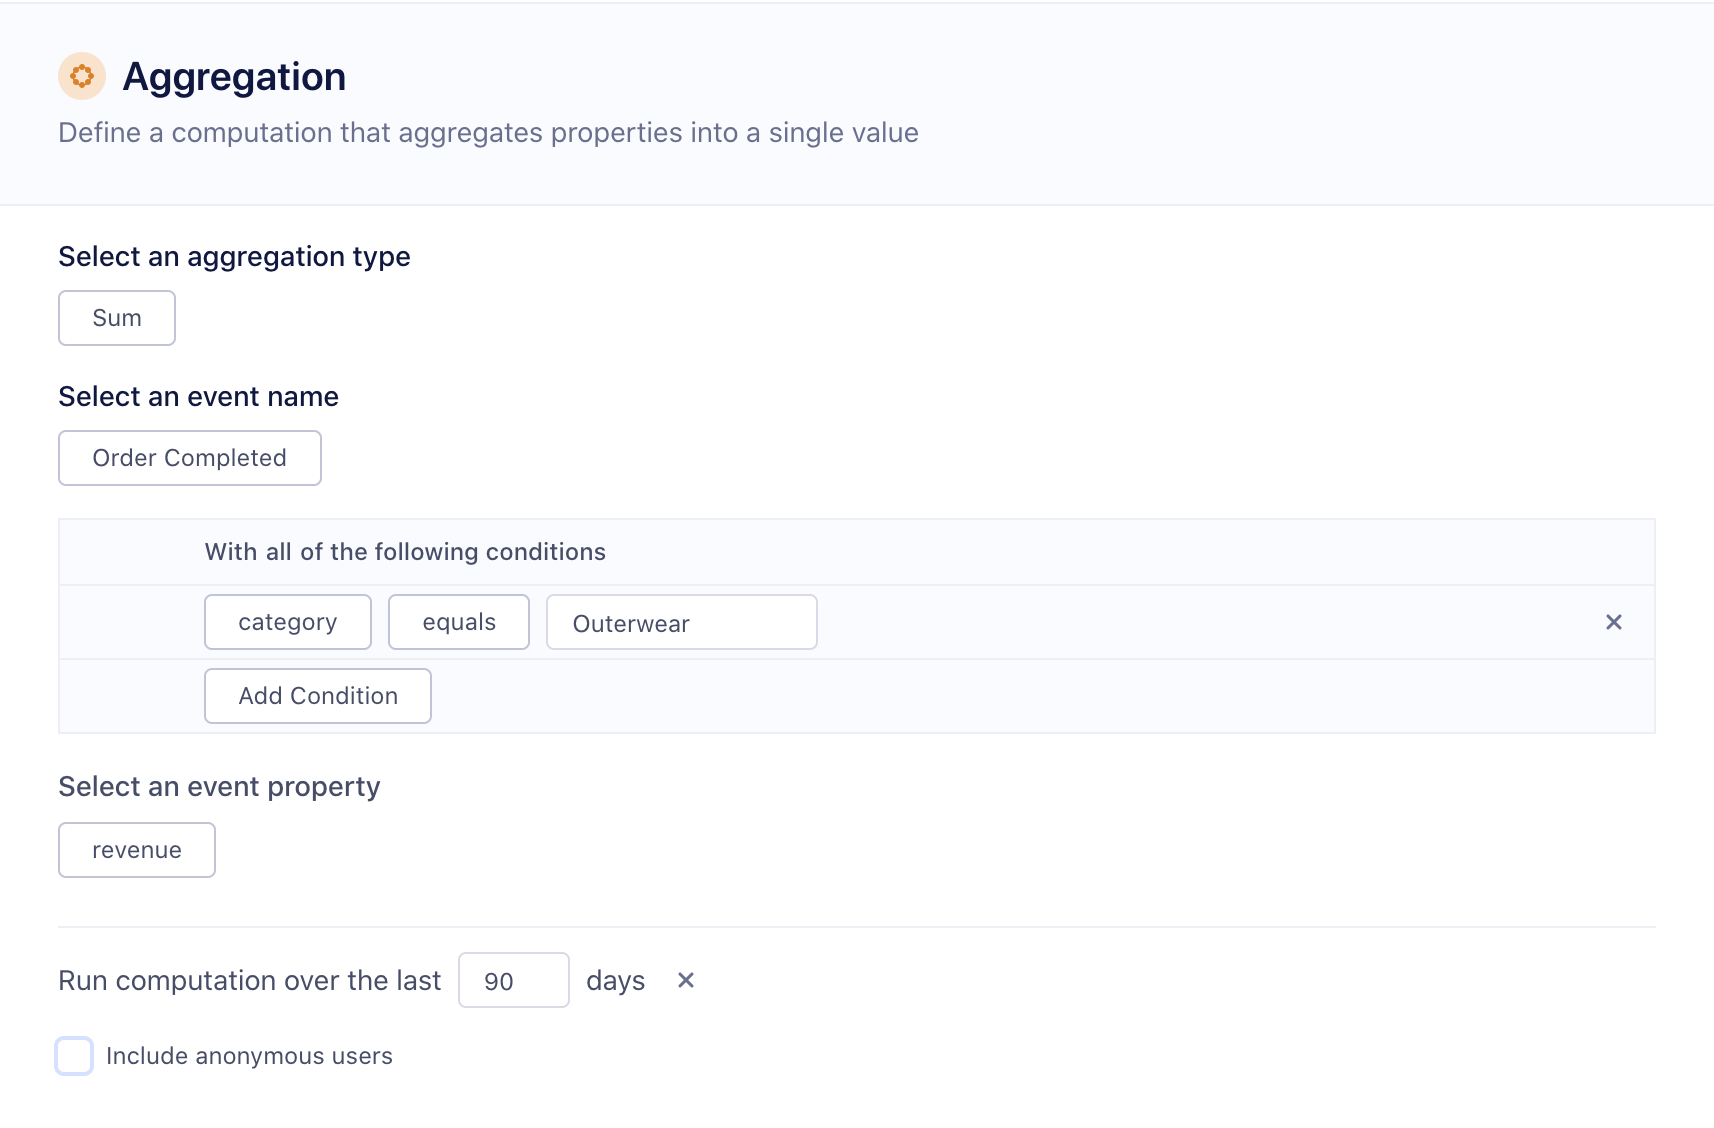Click the 'Select an aggregation type' label
1714x1128 pixels.
point(234,257)
